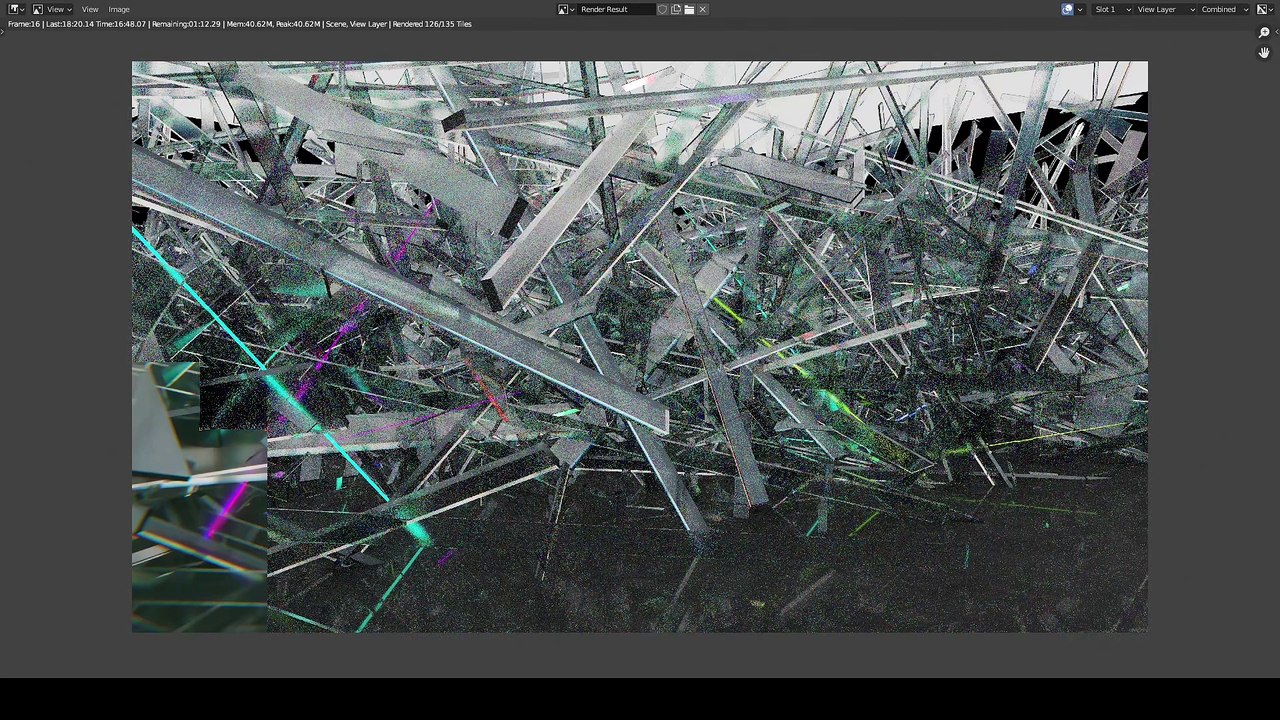Toggle the gizmo display button

[x=1067, y=9]
